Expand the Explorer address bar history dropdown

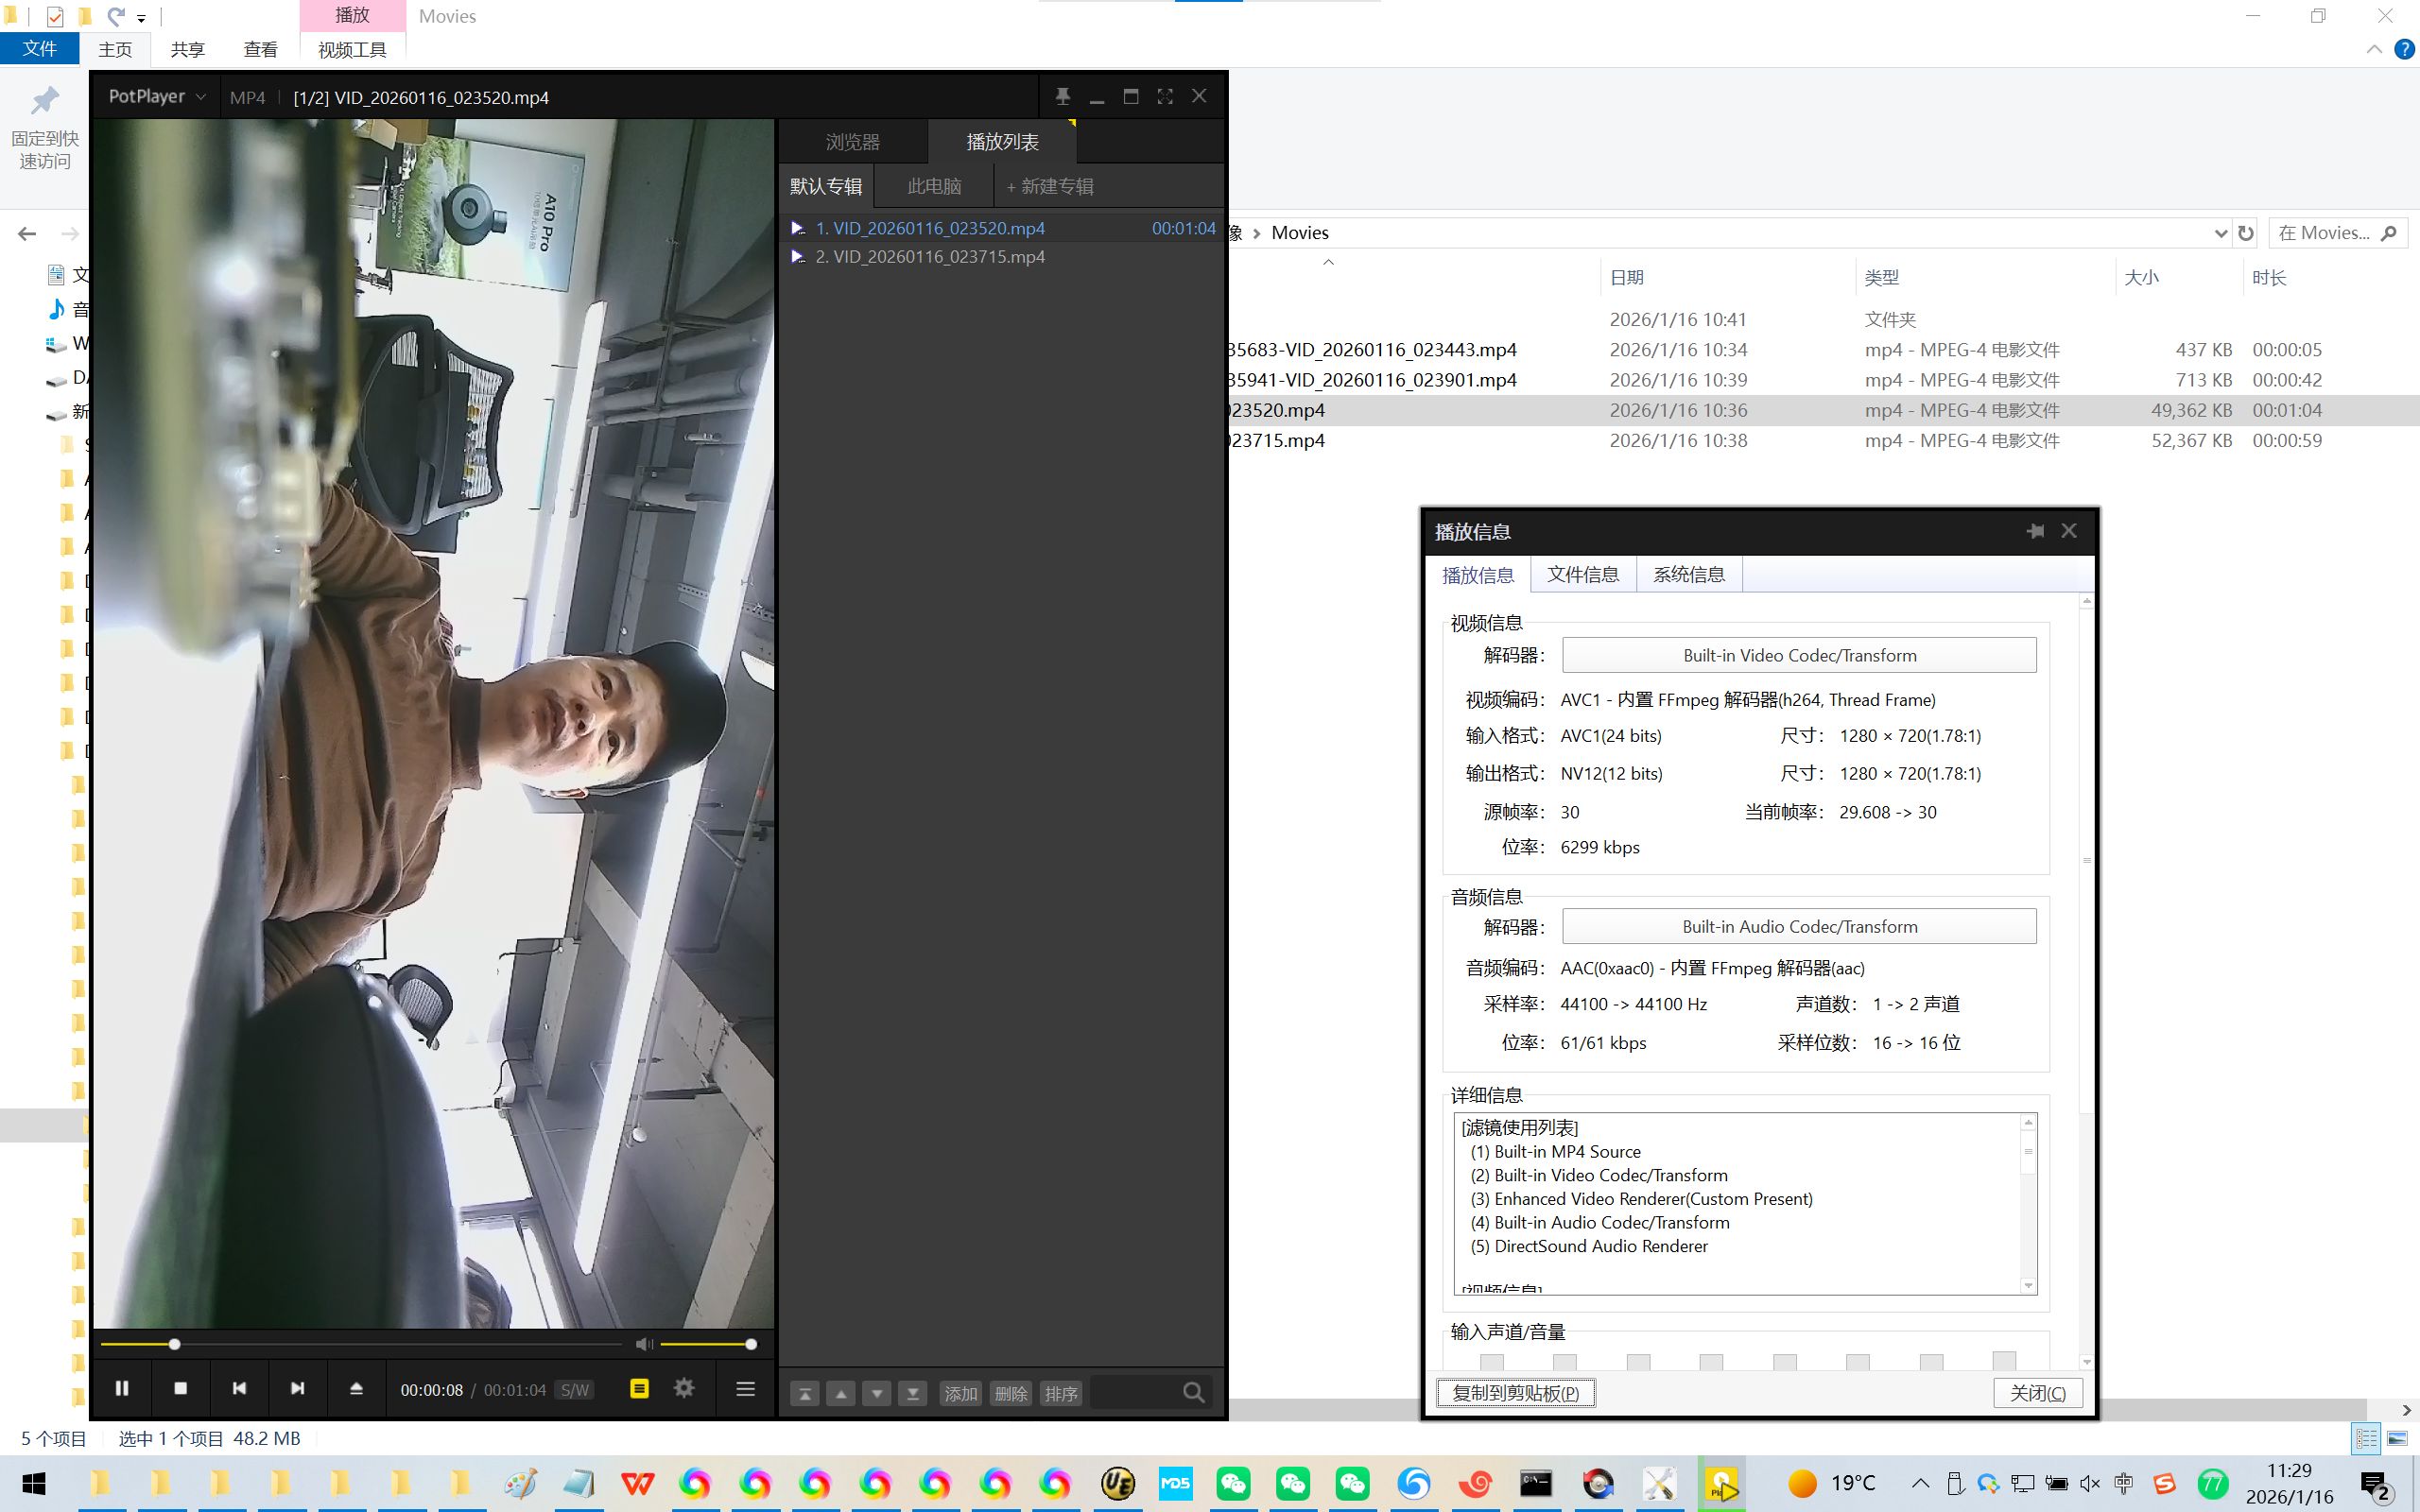tap(2221, 233)
